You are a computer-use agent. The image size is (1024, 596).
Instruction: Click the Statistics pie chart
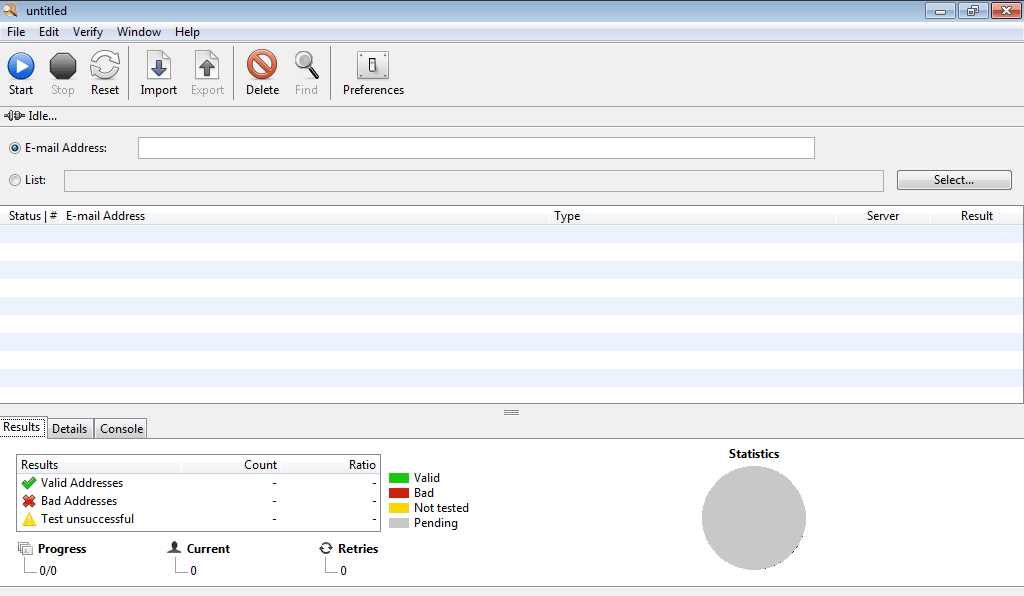tap(754, 518)
